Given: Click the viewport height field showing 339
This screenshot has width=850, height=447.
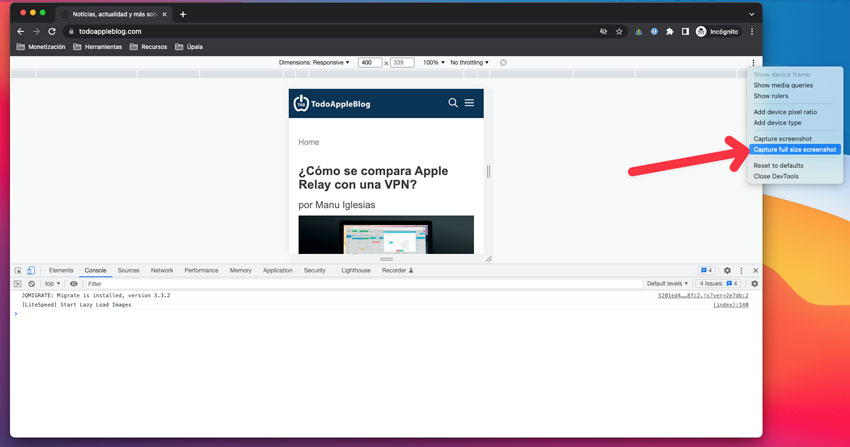Looking at the screenshot, I should tap(402, 63).
